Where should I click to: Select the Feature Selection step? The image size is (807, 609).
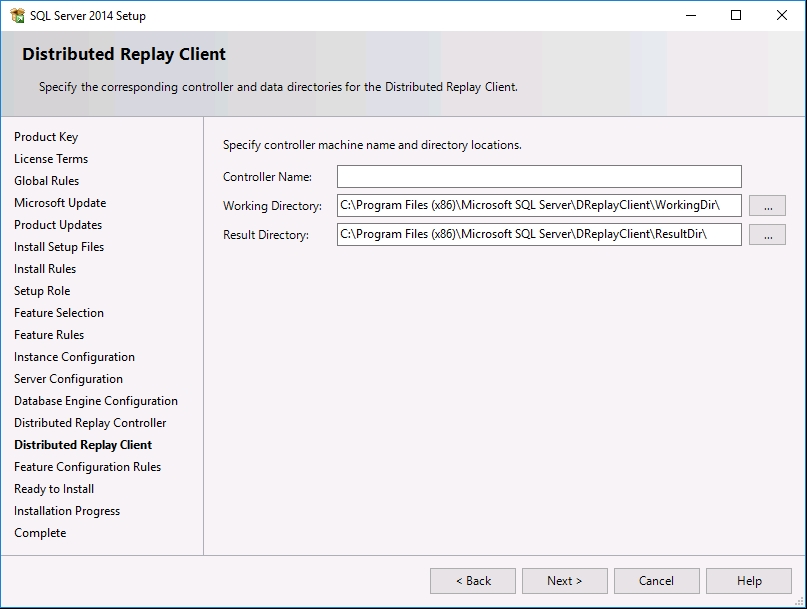[59, 313]
